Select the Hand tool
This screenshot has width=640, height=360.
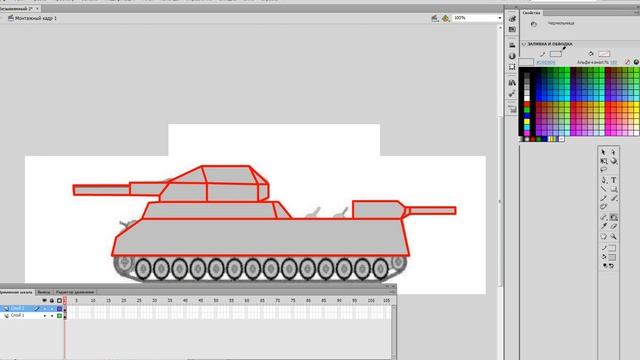pyautogui.click(x=604, y=236)
